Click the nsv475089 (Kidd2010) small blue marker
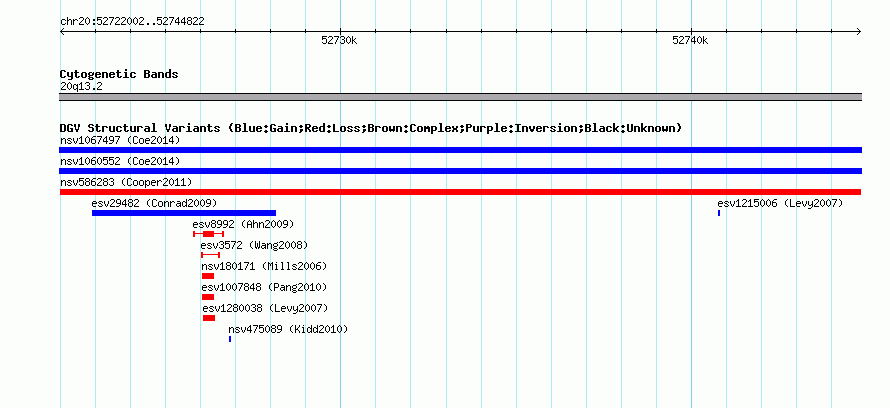This screenshot has height=408, width=890. click(x=230, y=339)
